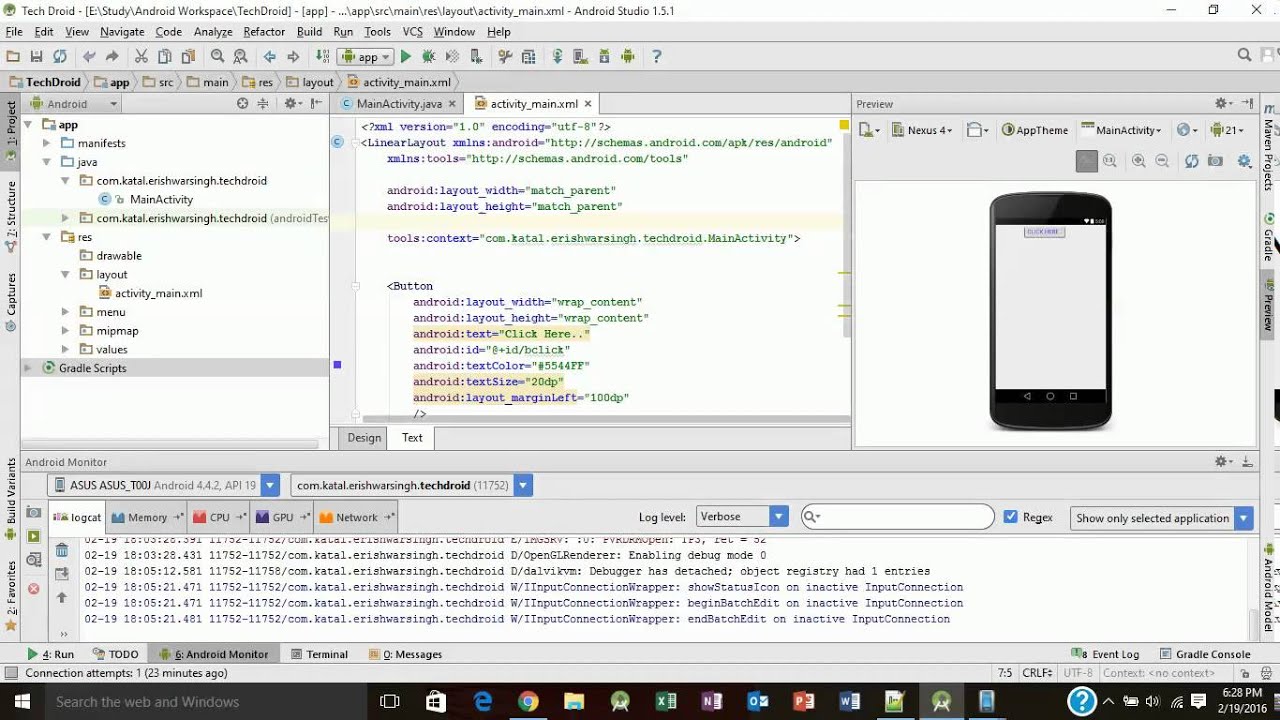Image resolution: width=1280 pixels, height=720 pixels.
Task: Click the Copy toolbar icon
Action: (164, 57)
